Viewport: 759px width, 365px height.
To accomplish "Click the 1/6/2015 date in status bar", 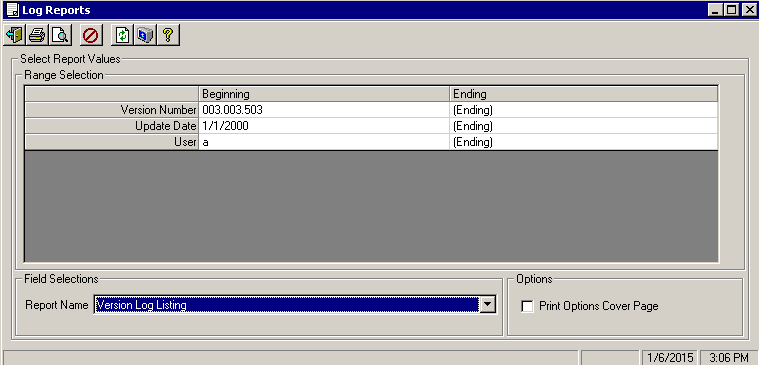I will pyautogui.click(x=670, y=358).
